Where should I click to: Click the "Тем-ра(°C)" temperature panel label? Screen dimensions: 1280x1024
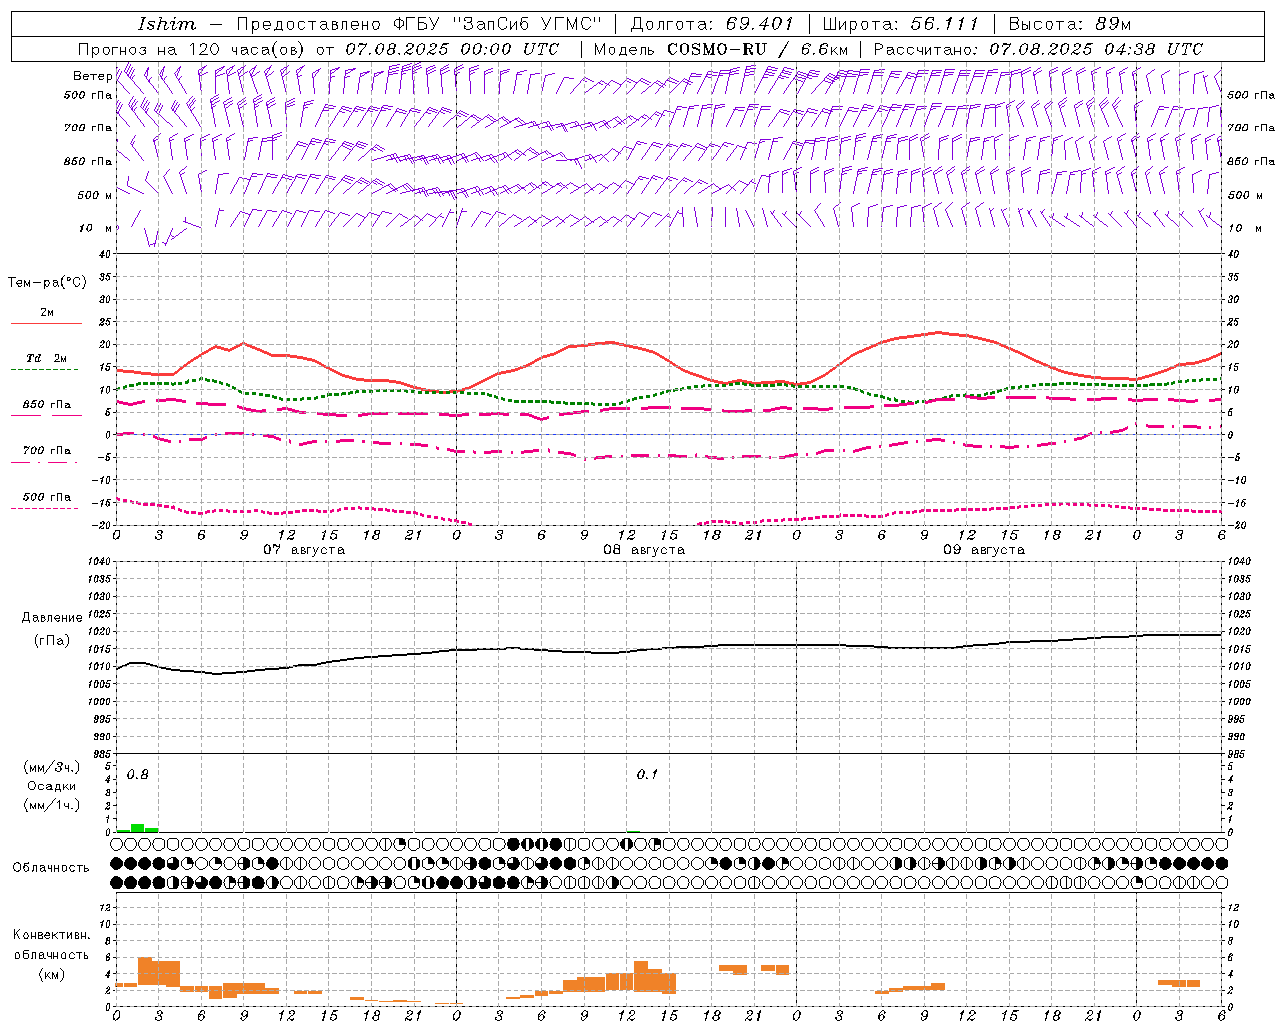47,283
